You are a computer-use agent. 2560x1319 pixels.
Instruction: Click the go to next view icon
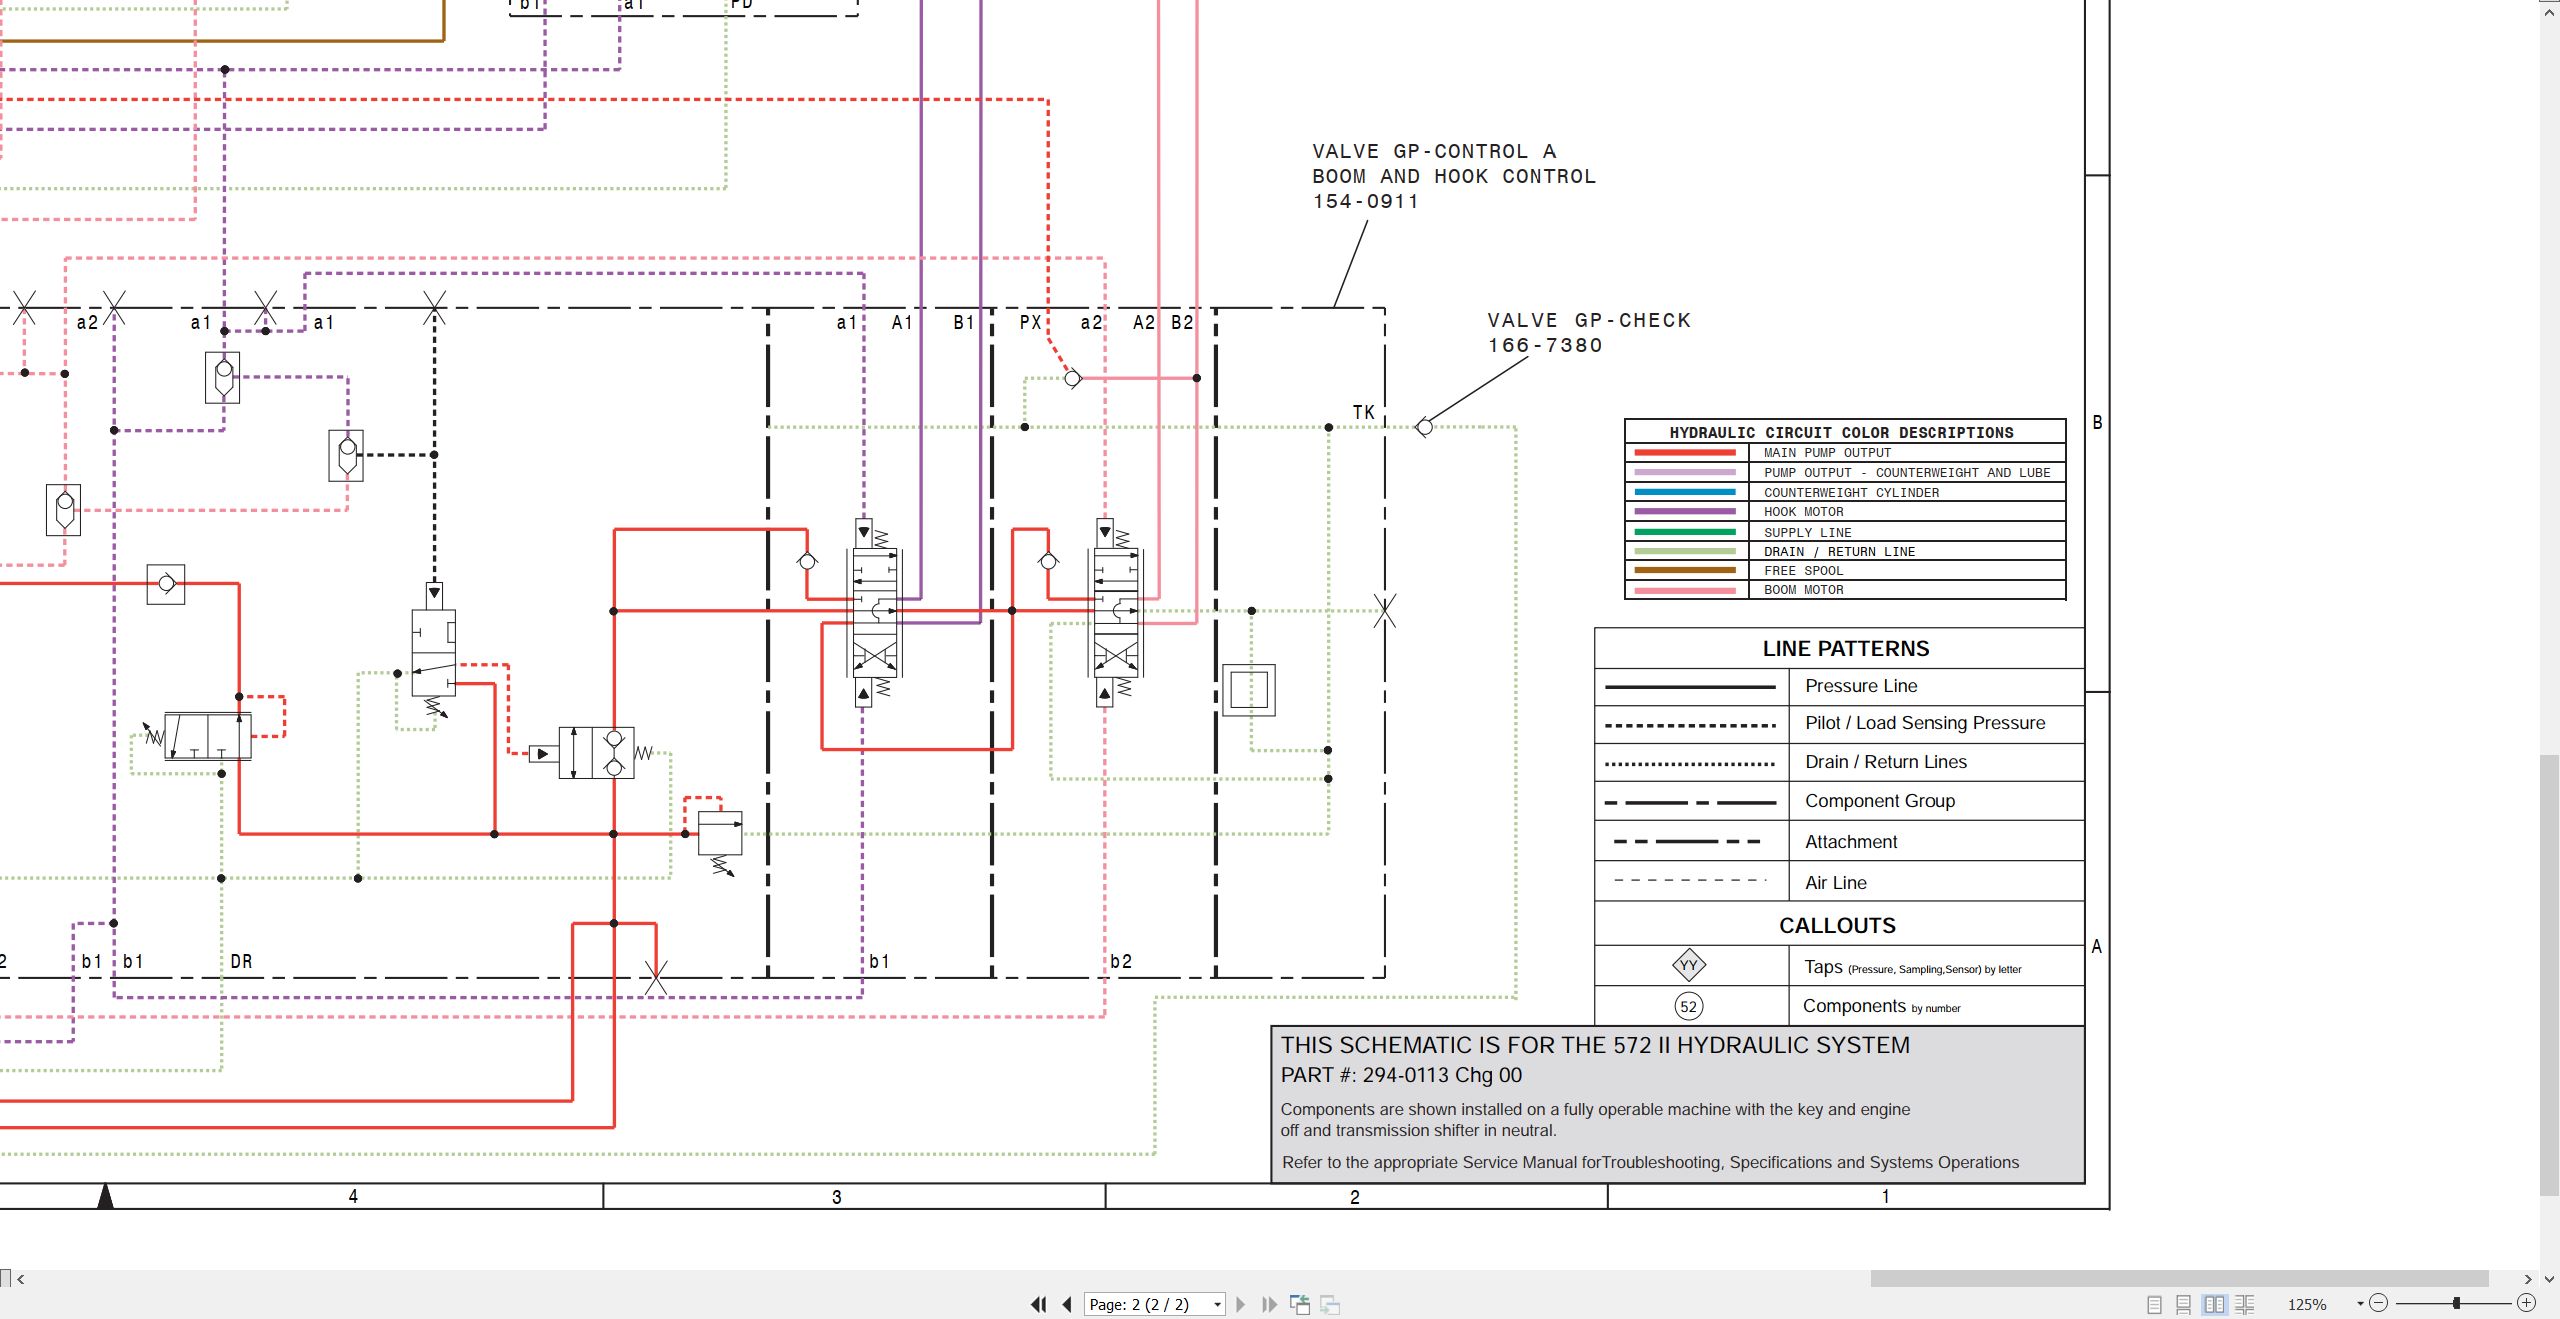tap(1330, 1304)
